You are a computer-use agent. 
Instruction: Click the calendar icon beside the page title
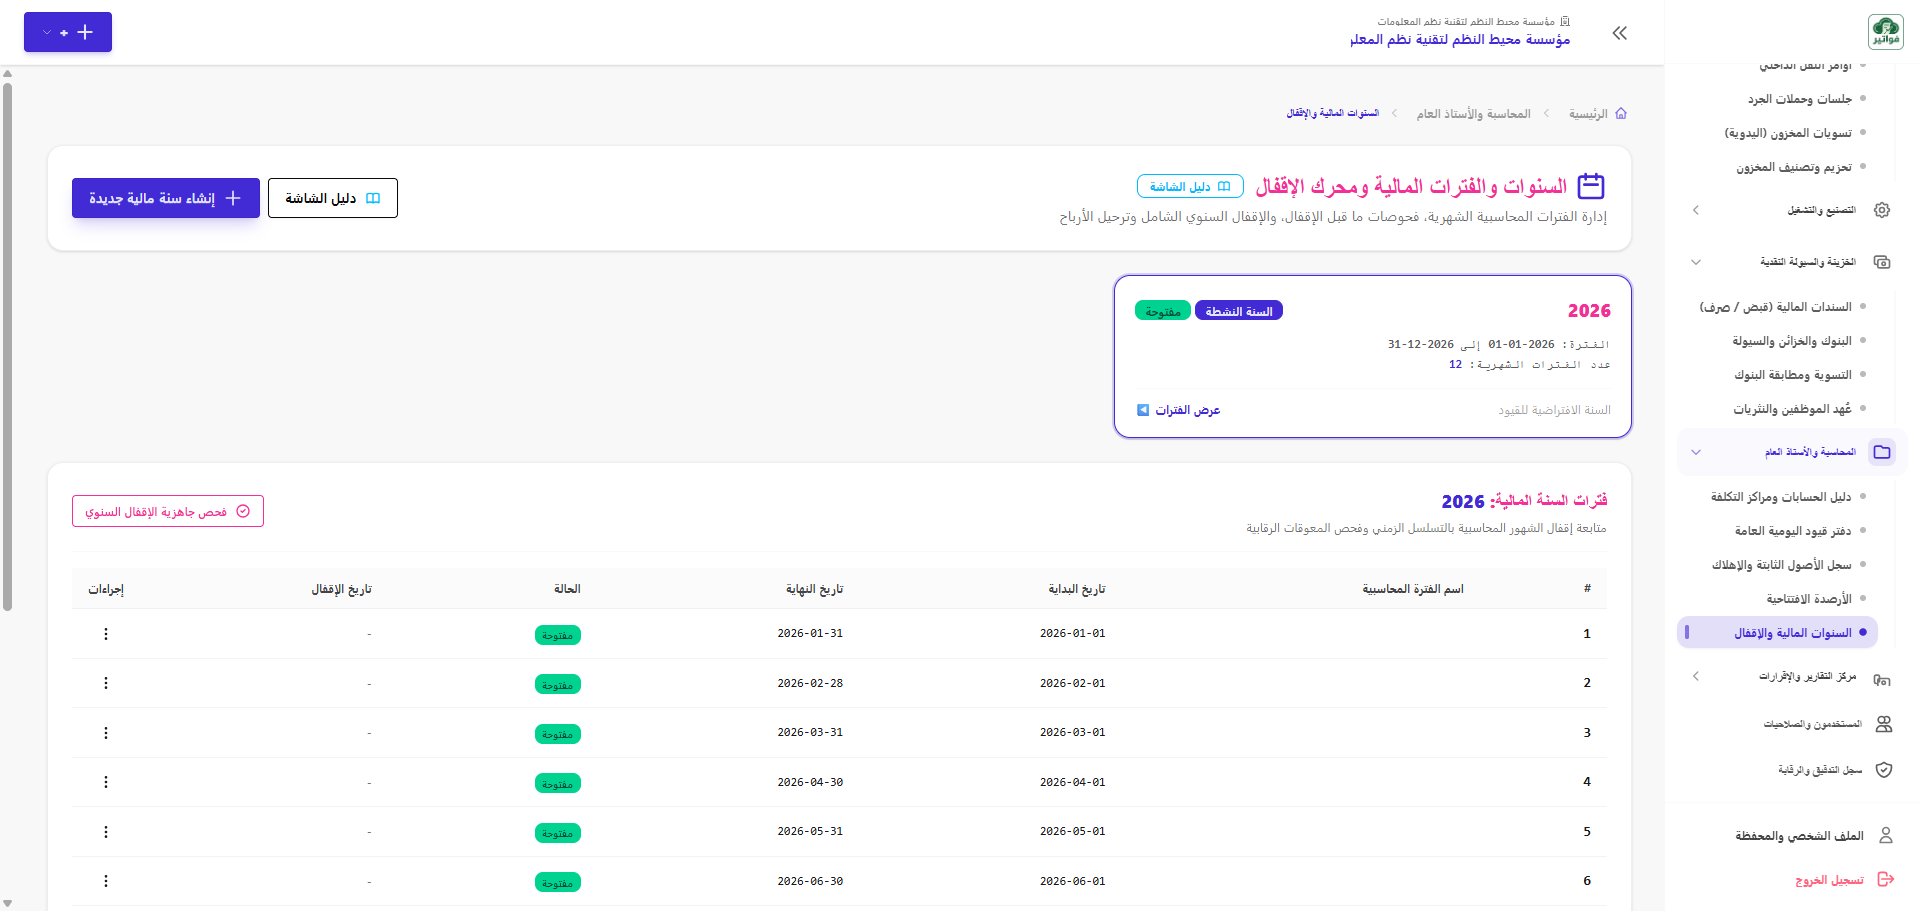1591,186
